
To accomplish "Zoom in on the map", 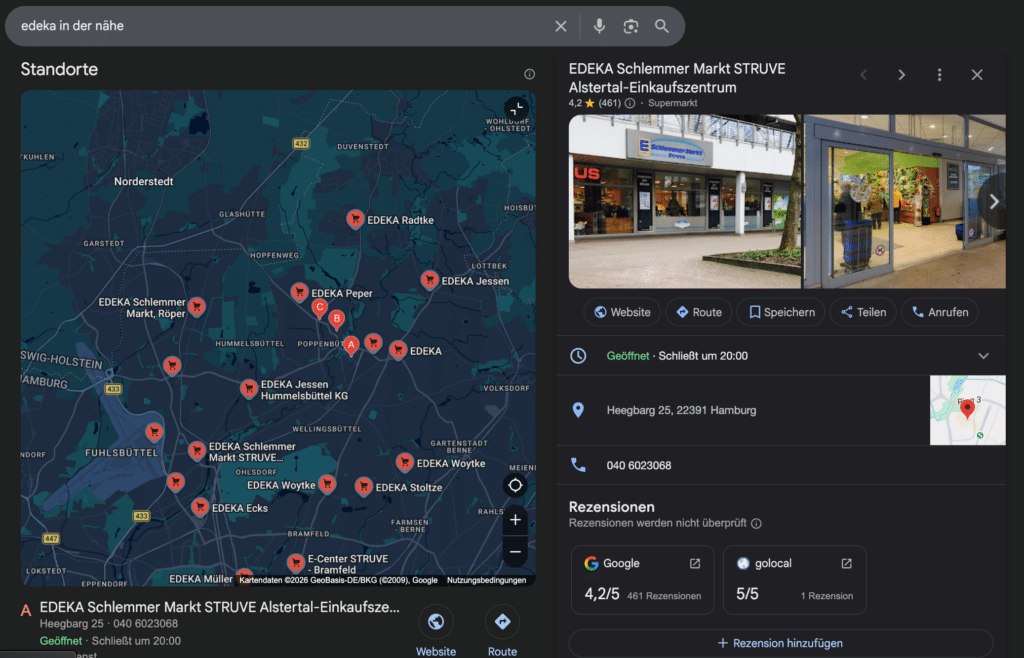I will [x=515, y=520].
